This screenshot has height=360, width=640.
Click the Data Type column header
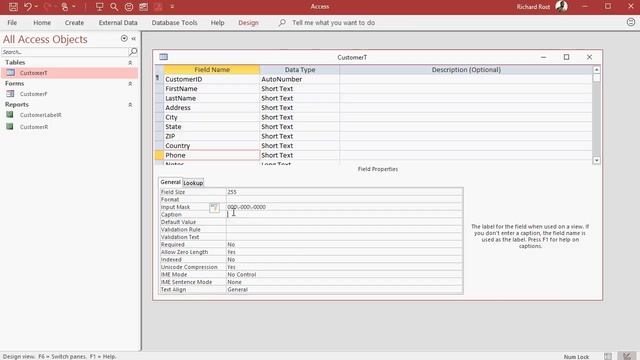[300, 70]
